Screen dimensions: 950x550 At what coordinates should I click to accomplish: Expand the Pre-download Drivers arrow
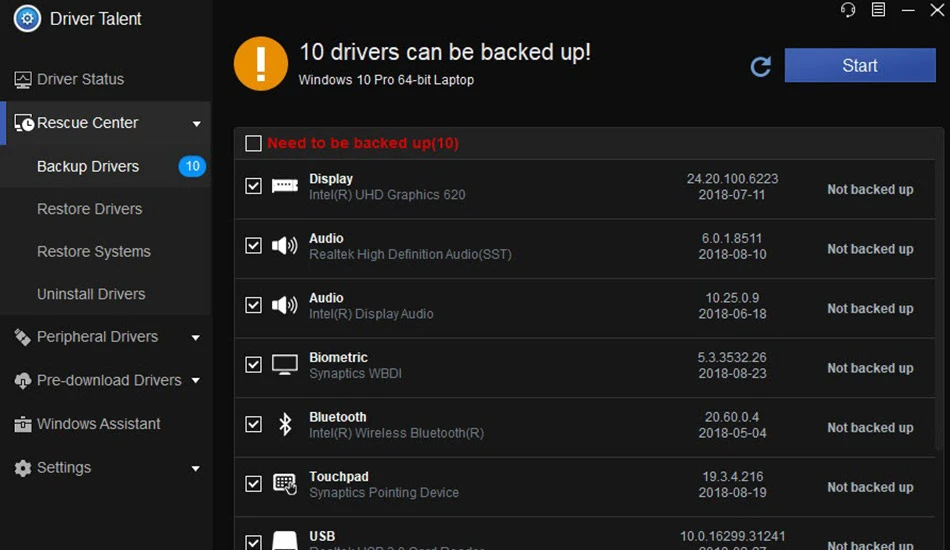pyautogui.click(x=196, y=380)
